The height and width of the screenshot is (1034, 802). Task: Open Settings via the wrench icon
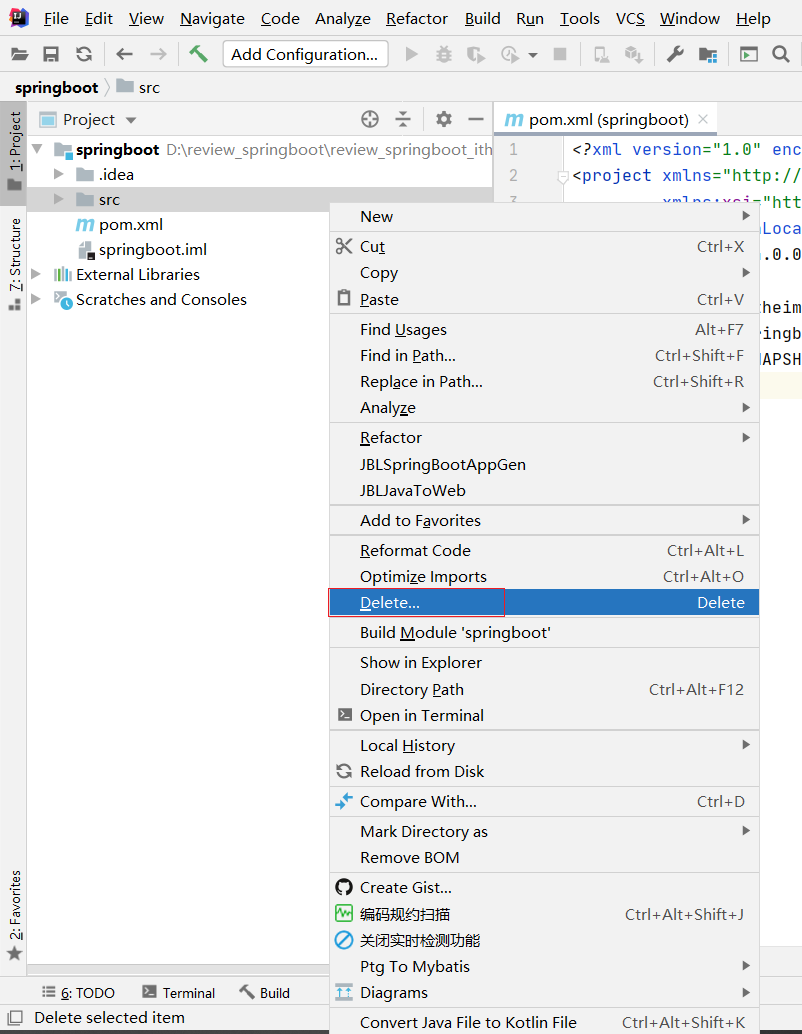click(675, 54)
